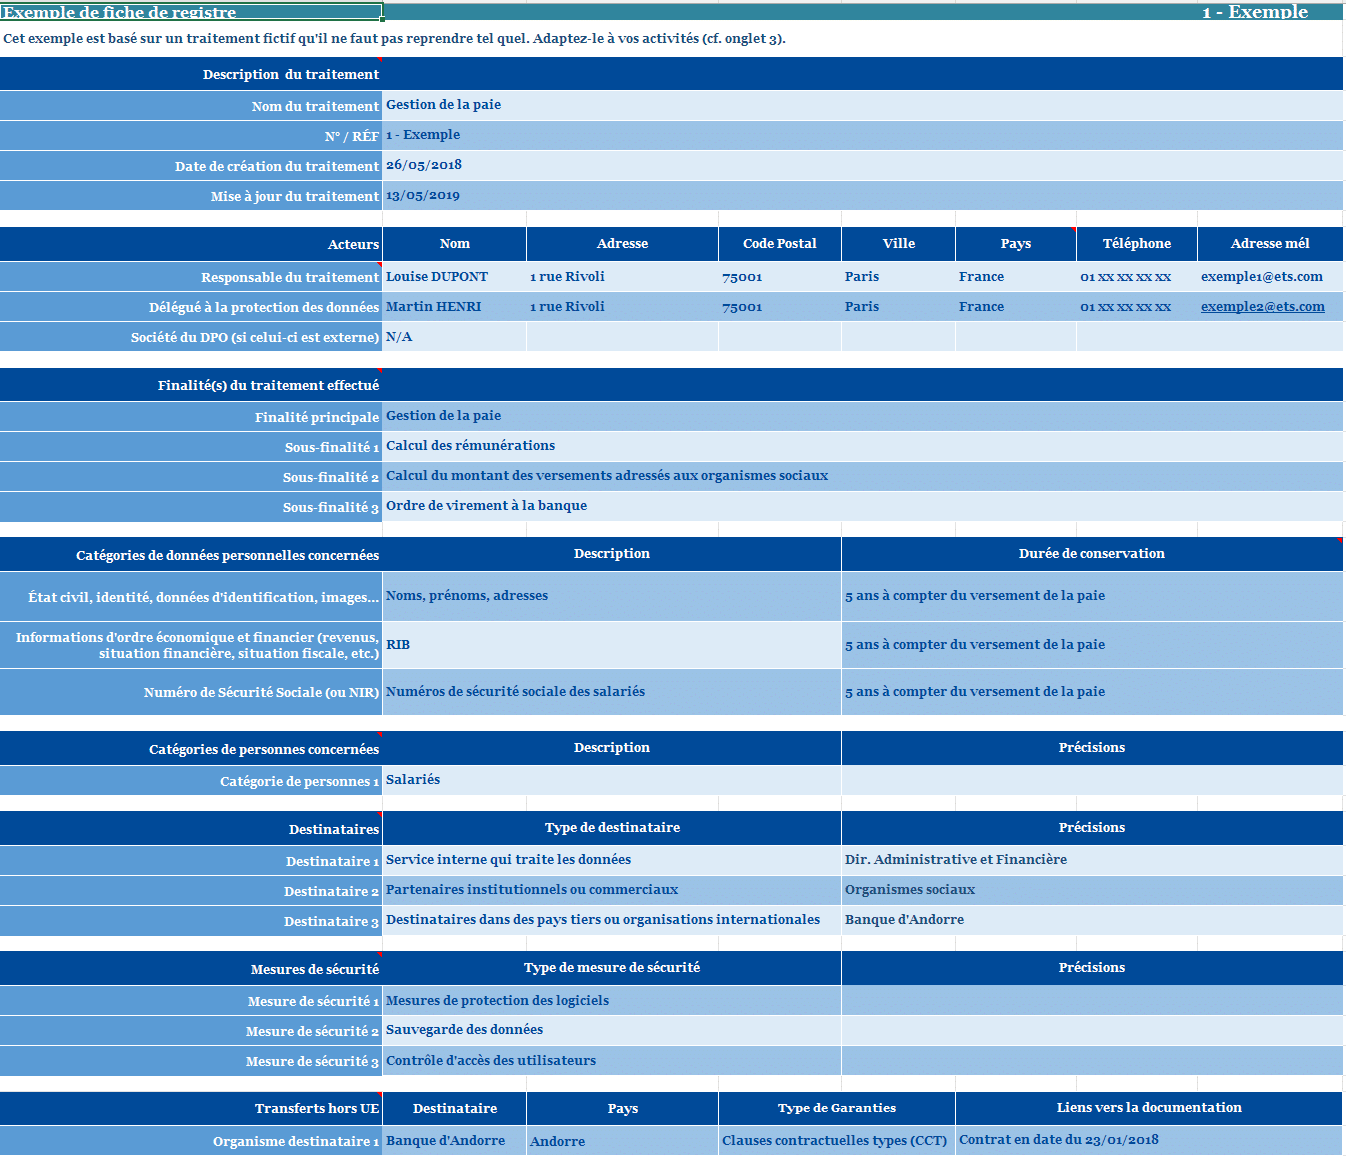Image resolution: width=1346 pixels, height=1156 pixels.
Task: Select the cell containing 'exemple1@ets.com'
Action: [1270, 277]
